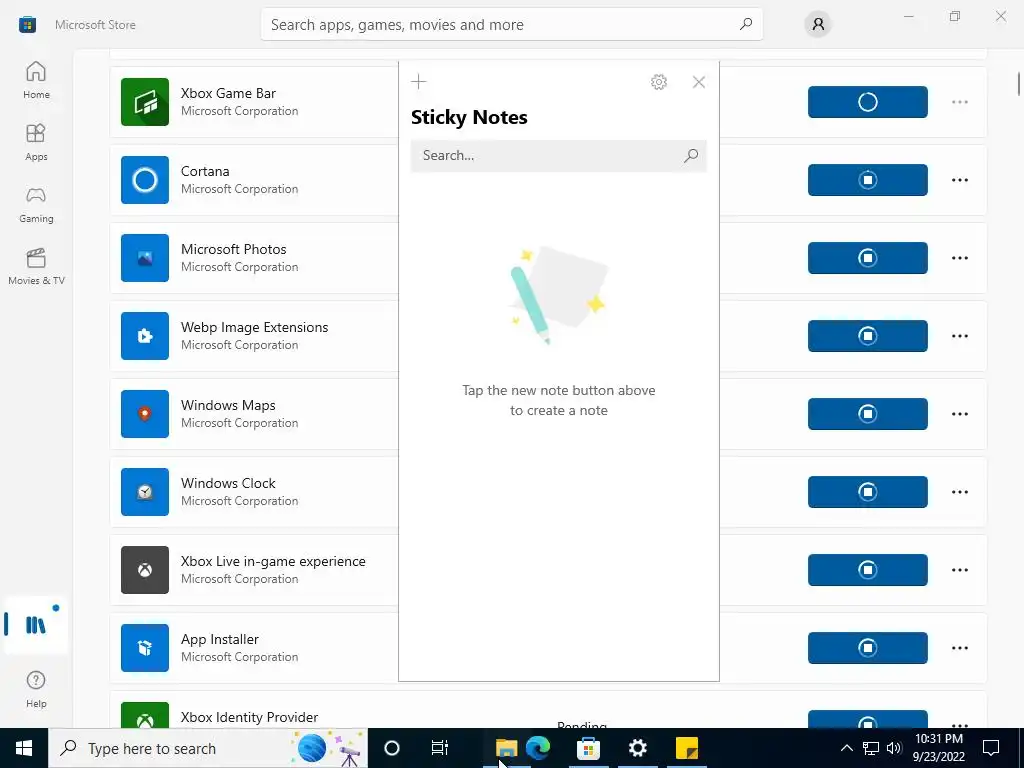This screenshot has height=768, width=1024.
Task: Open more options for Xbox Live in-game experience
Action: click(959, 570)
